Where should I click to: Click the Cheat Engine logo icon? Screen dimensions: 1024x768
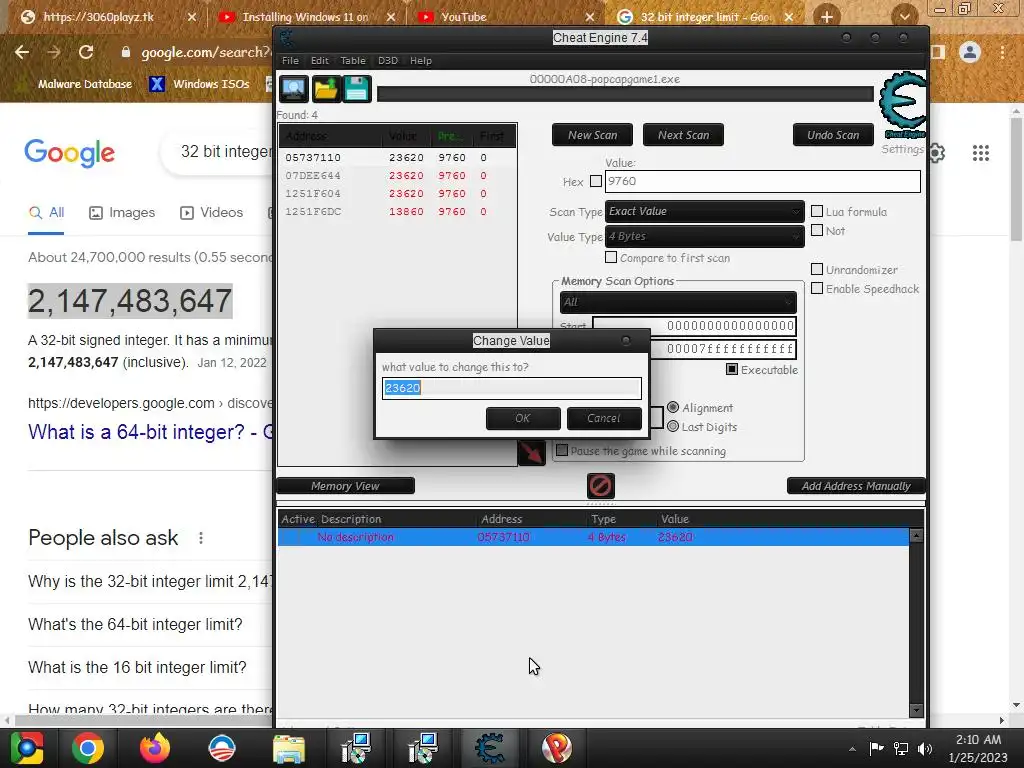point(903,103)
